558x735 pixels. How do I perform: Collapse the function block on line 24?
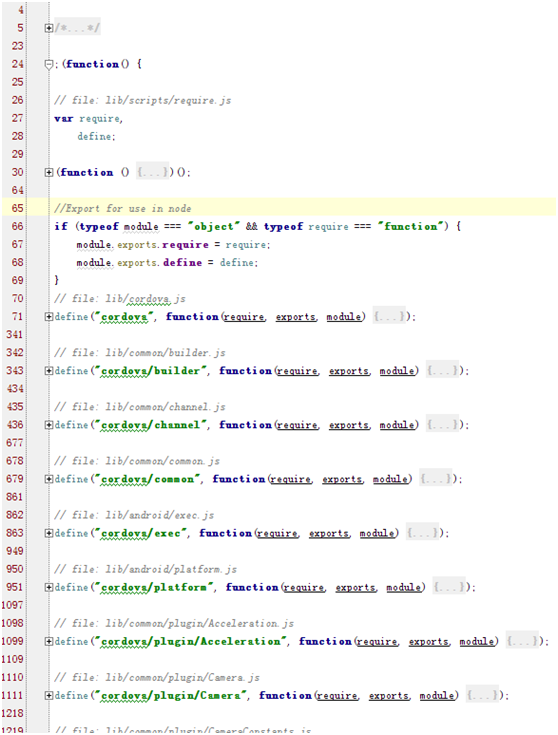(x=49, y=64)
